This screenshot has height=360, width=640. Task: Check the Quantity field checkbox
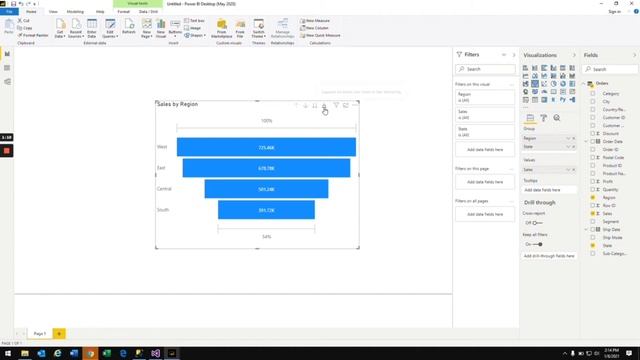pos(593,189)
